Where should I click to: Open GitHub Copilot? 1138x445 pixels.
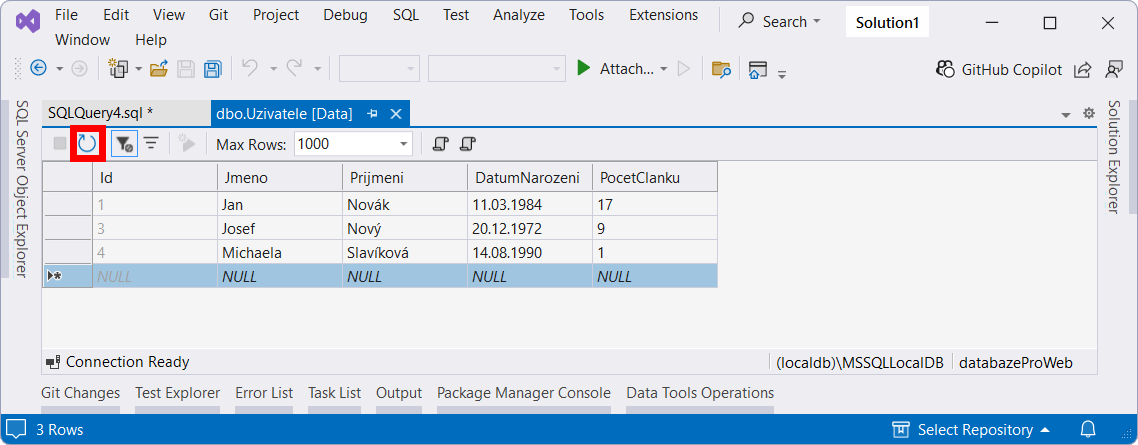click(999, 69)
